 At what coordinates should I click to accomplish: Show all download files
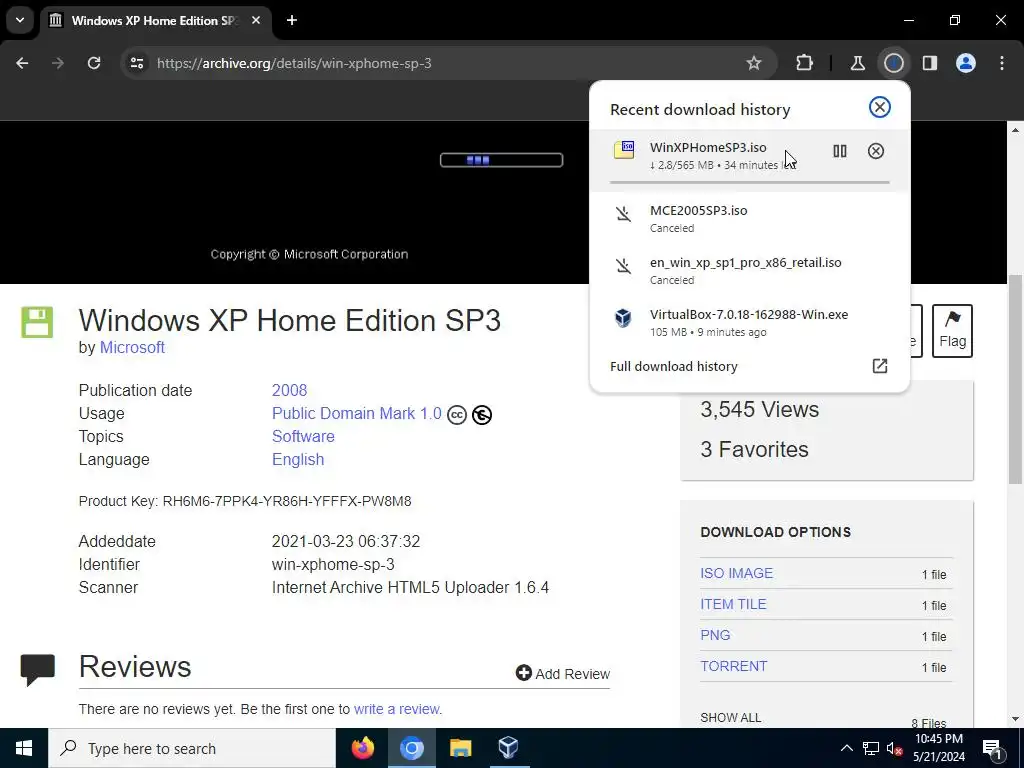click(730, 717)
